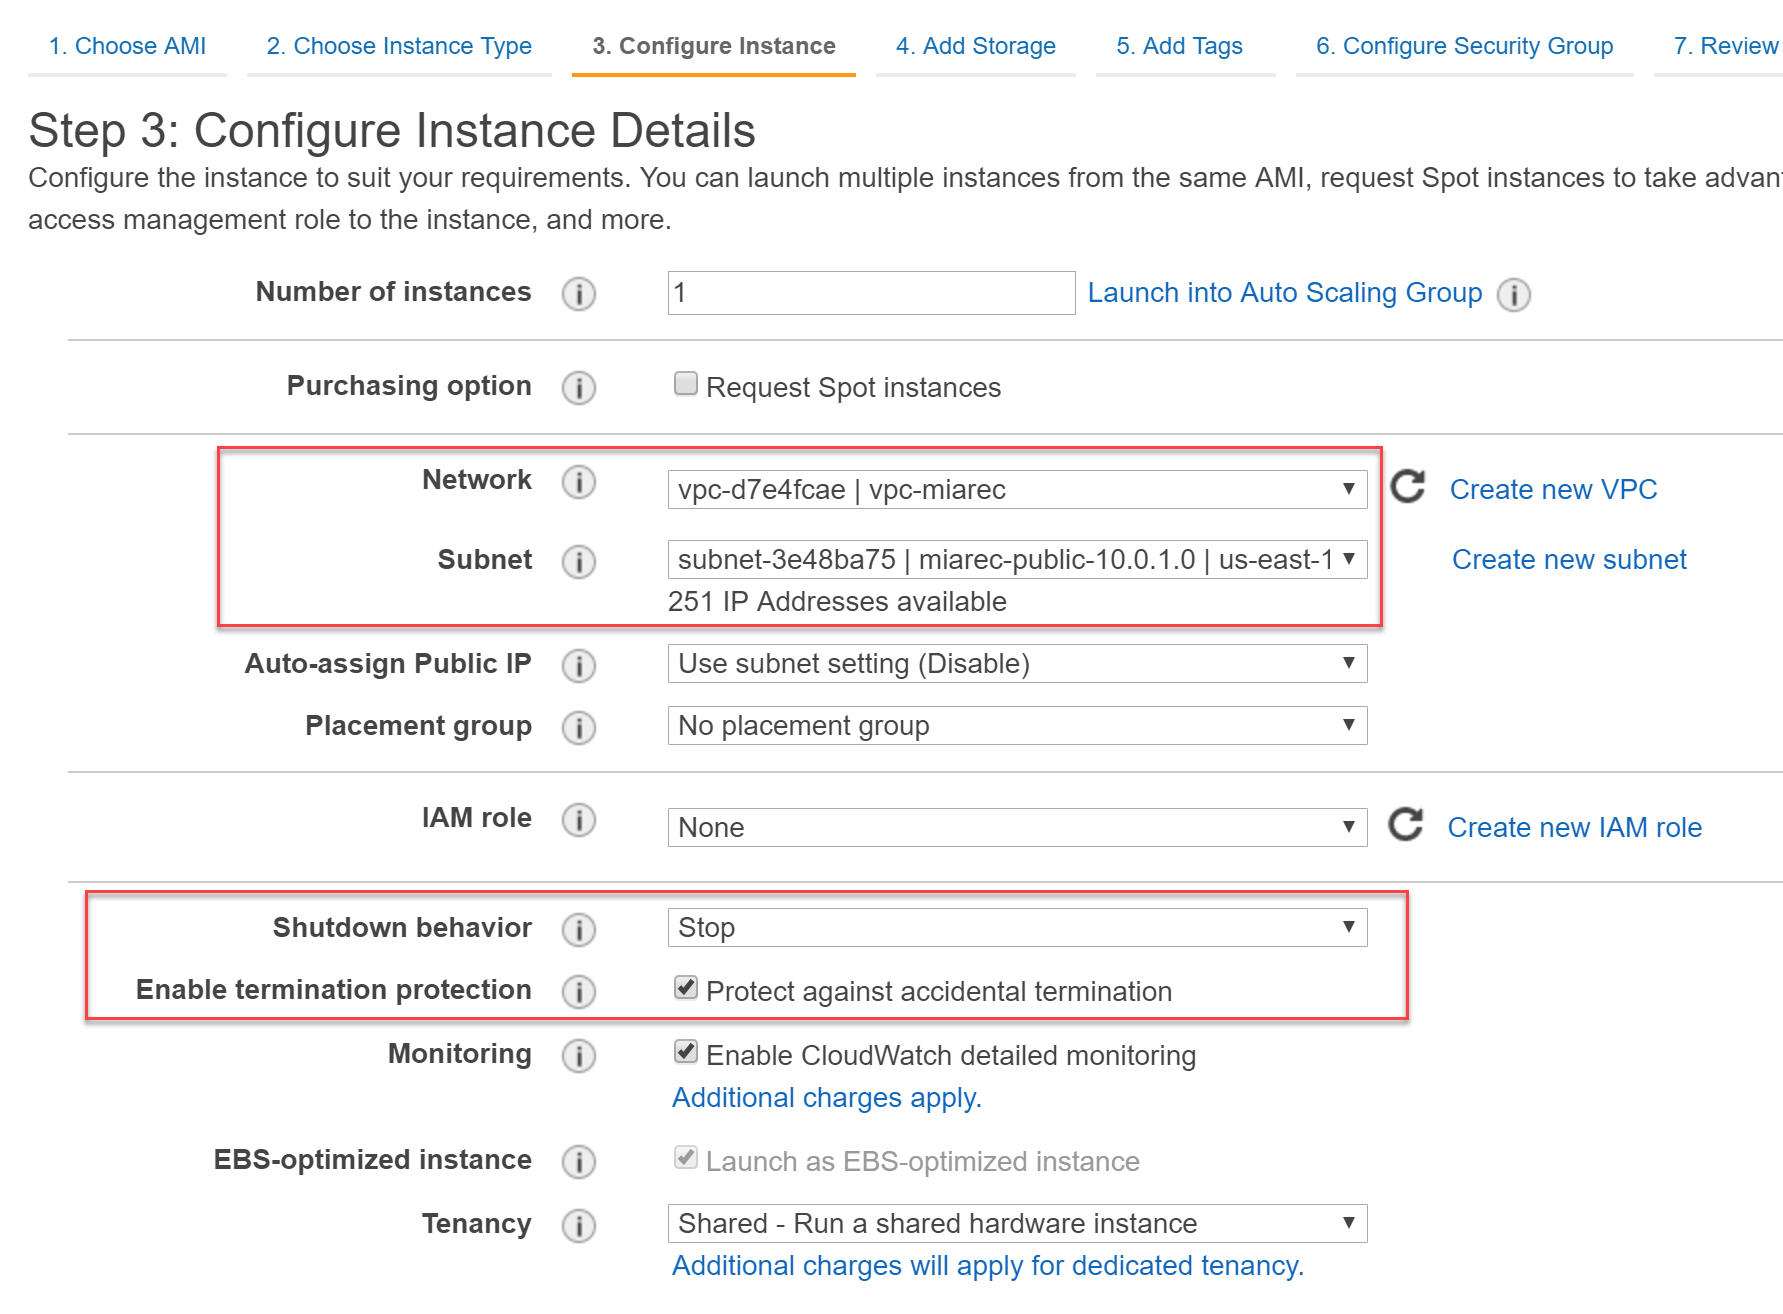Select 3. Configure Instance tab
Image resolution: width=1783 pixels, height=1314 pixels.
point(714,46)
